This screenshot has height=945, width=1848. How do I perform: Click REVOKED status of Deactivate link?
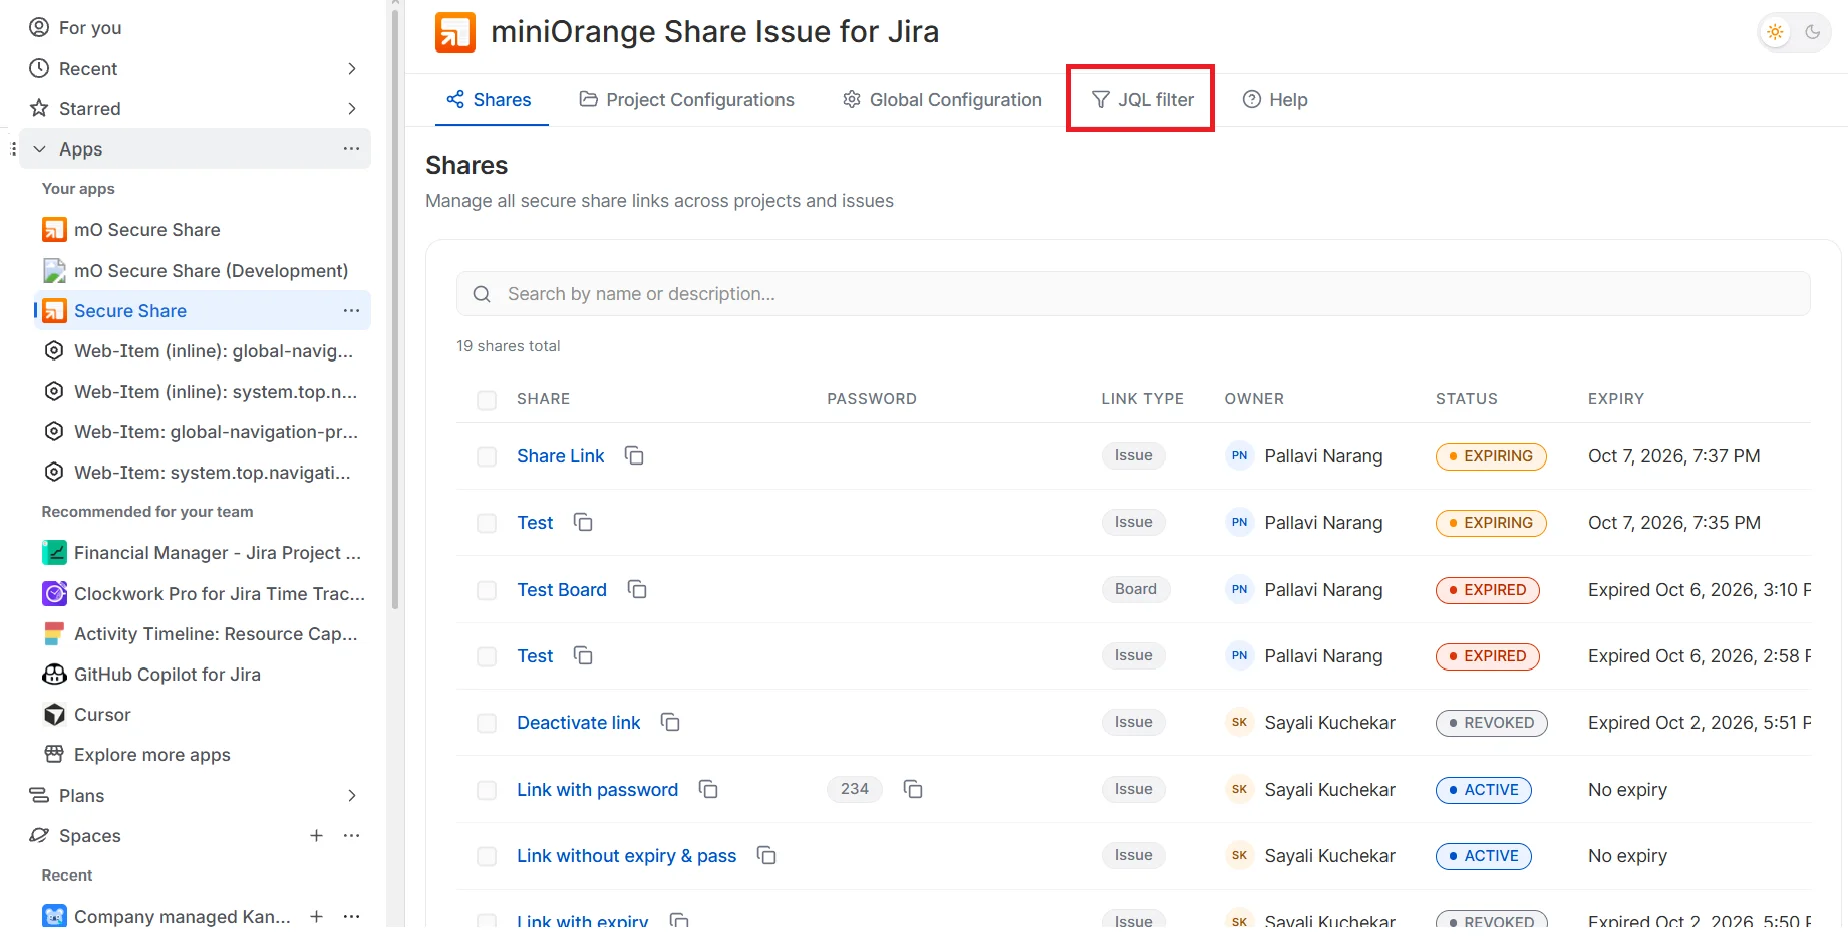pos(1491,723)
